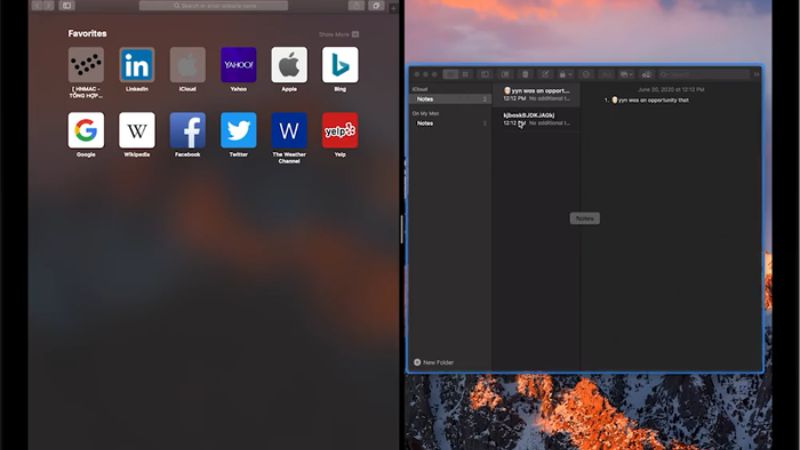Click the 'yyn was an opportunity that' note text
This screenshot has height=450, width=800.
653,100
